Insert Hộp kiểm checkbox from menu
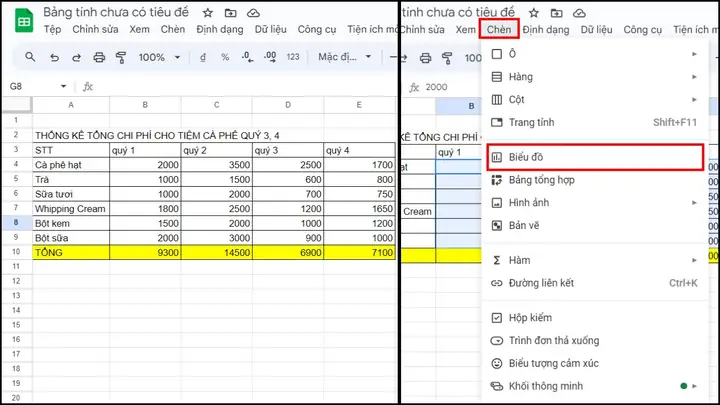Screen dimensions: 720x405 coord(595,318)
